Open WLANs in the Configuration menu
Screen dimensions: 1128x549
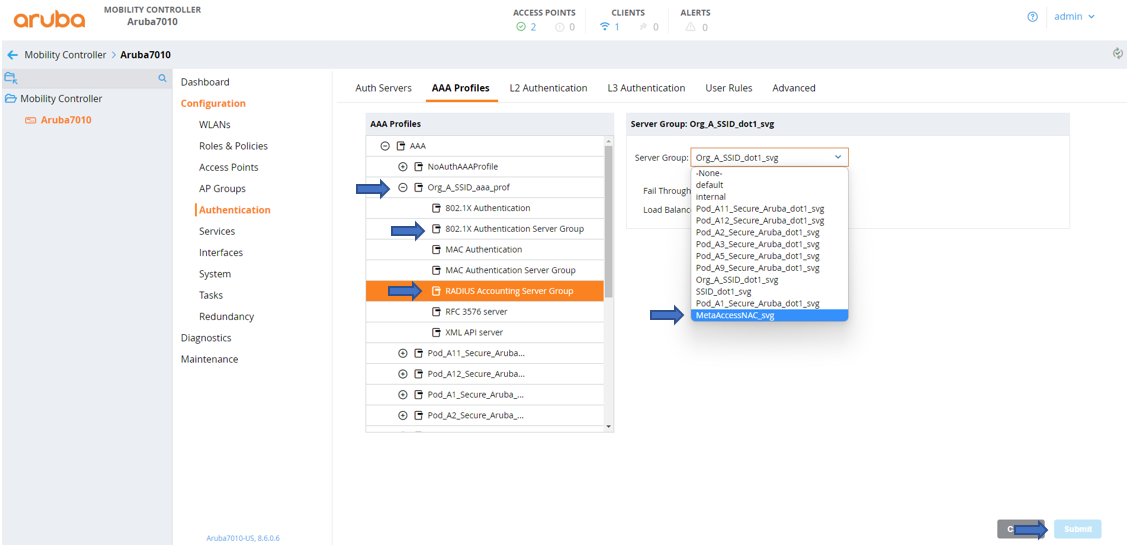[x=214, y=125]
